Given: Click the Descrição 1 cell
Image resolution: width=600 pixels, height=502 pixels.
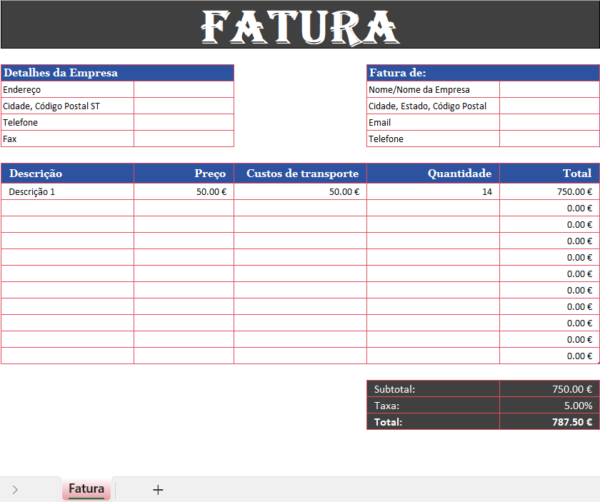Looking at the screenshot, I should (68, 192).
